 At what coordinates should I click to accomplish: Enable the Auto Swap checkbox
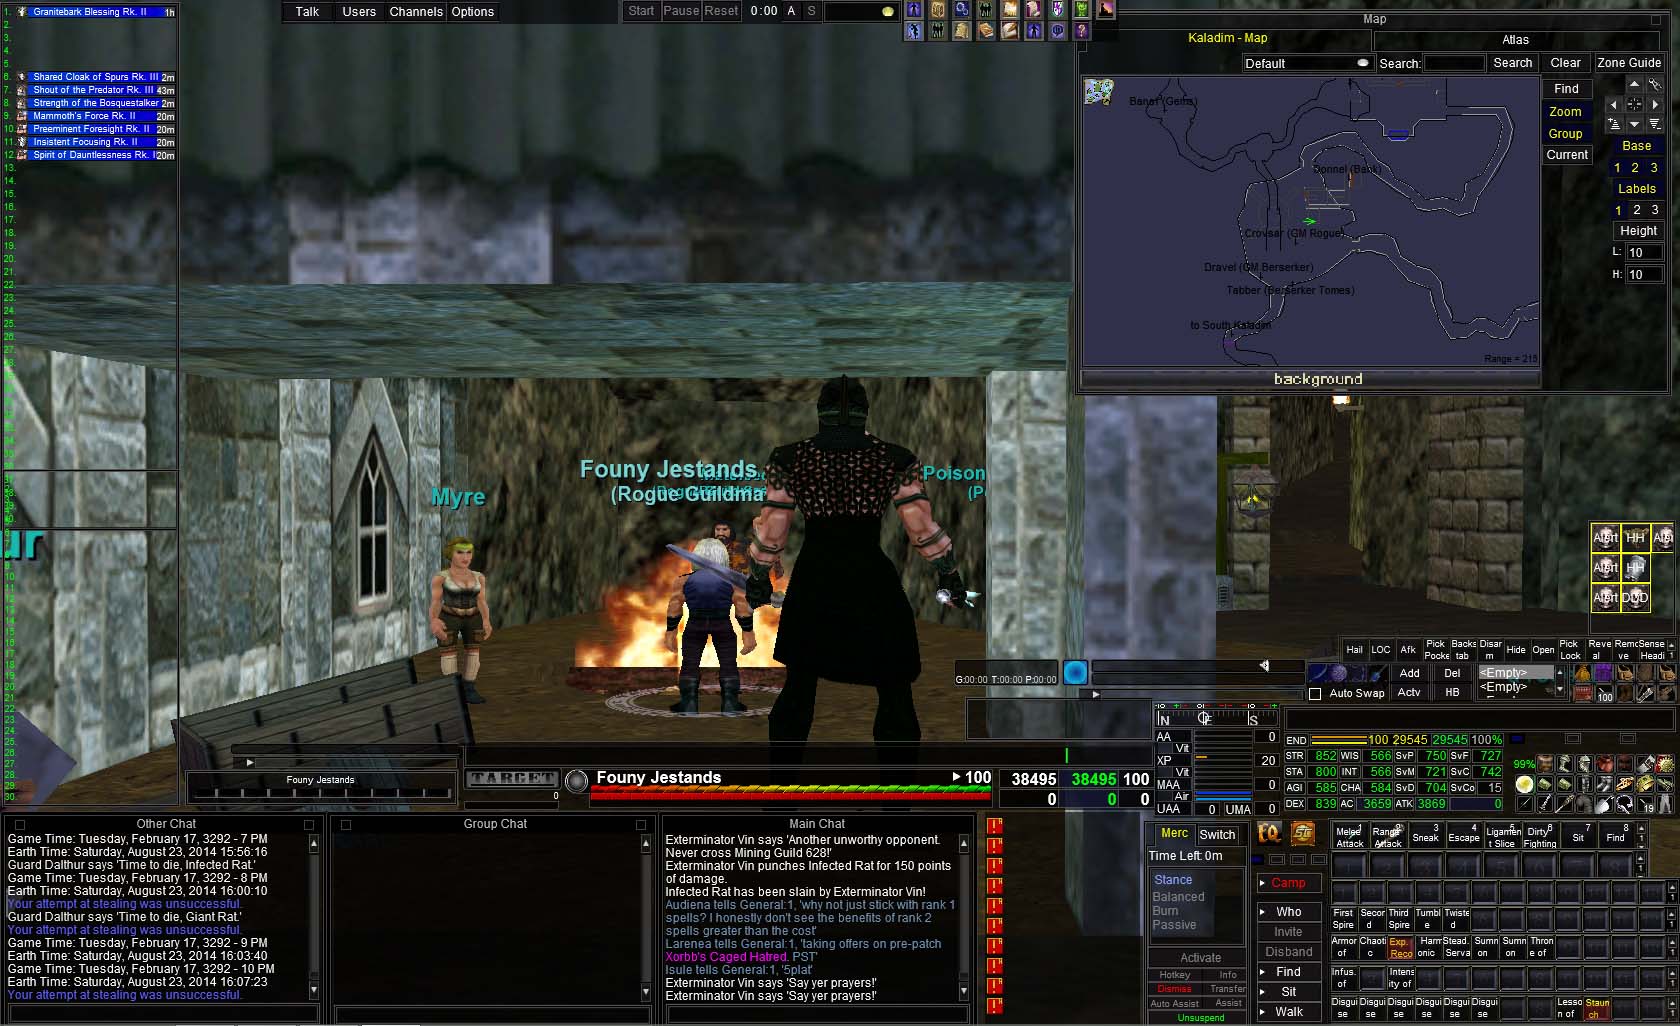click(1315, 694)
